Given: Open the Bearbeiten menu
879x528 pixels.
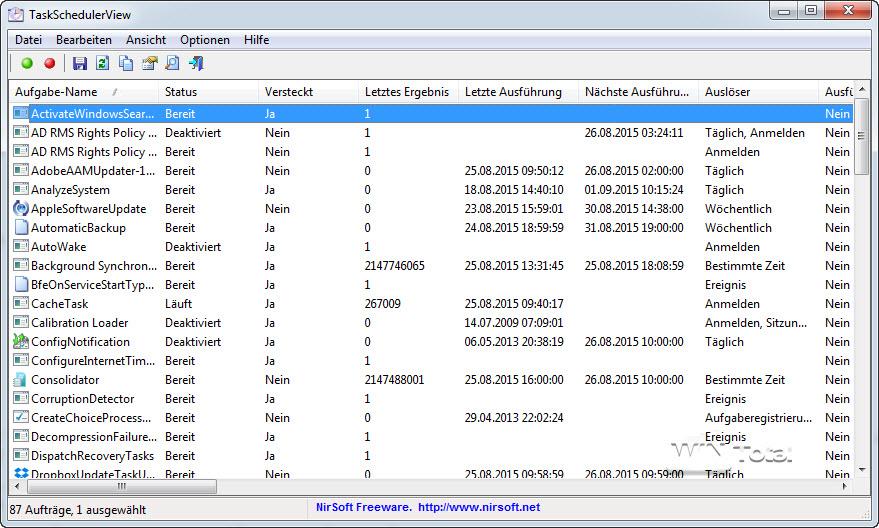Looking at the screenshot, I should pyautogui.click(x=84, y=40).
